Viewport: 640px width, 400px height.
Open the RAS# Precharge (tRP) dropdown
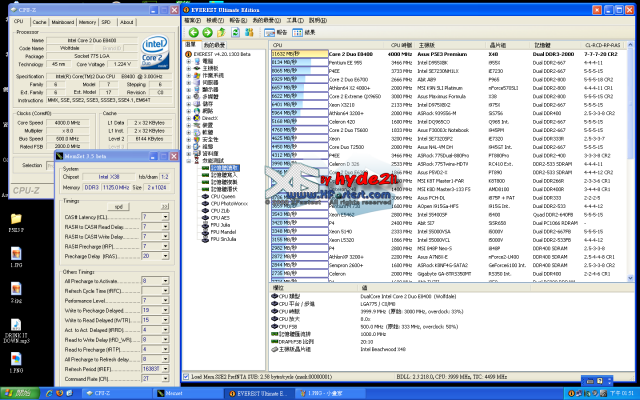[x=165, y=246]
